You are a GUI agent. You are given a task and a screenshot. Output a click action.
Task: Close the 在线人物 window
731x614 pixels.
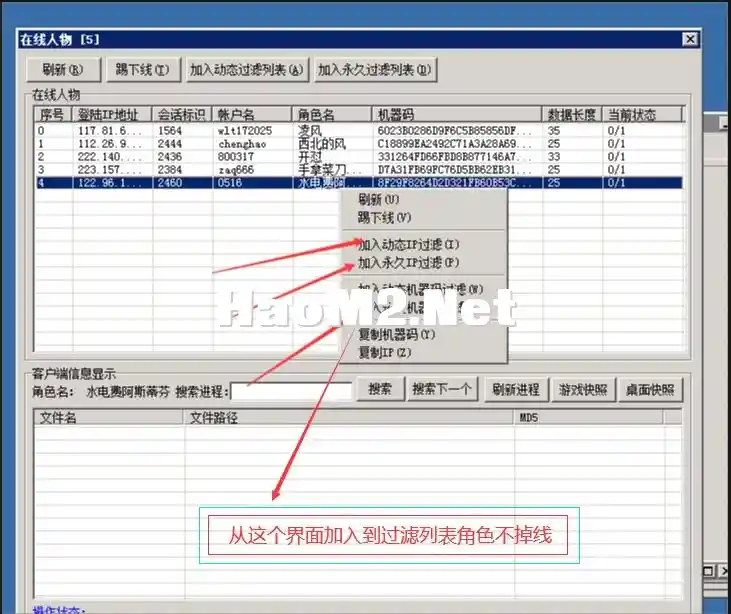click(x=690, y=39)
